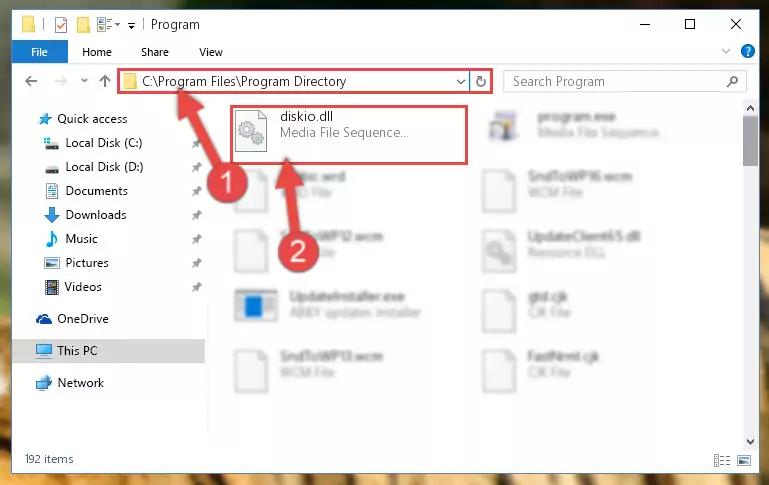Click the search magnifier icon
This screenshot has width=769, height=485.
pyautogui.click(x=732, y=81)
